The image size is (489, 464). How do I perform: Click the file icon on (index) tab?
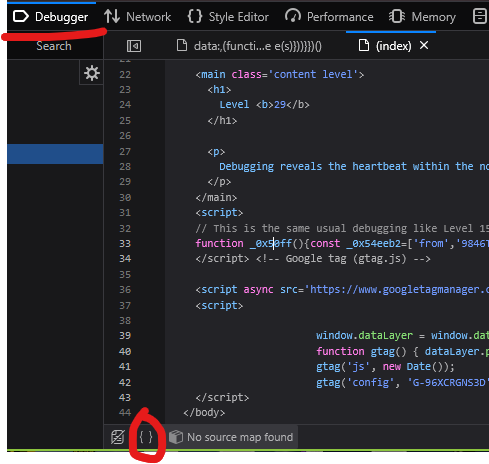coord(364,45)
